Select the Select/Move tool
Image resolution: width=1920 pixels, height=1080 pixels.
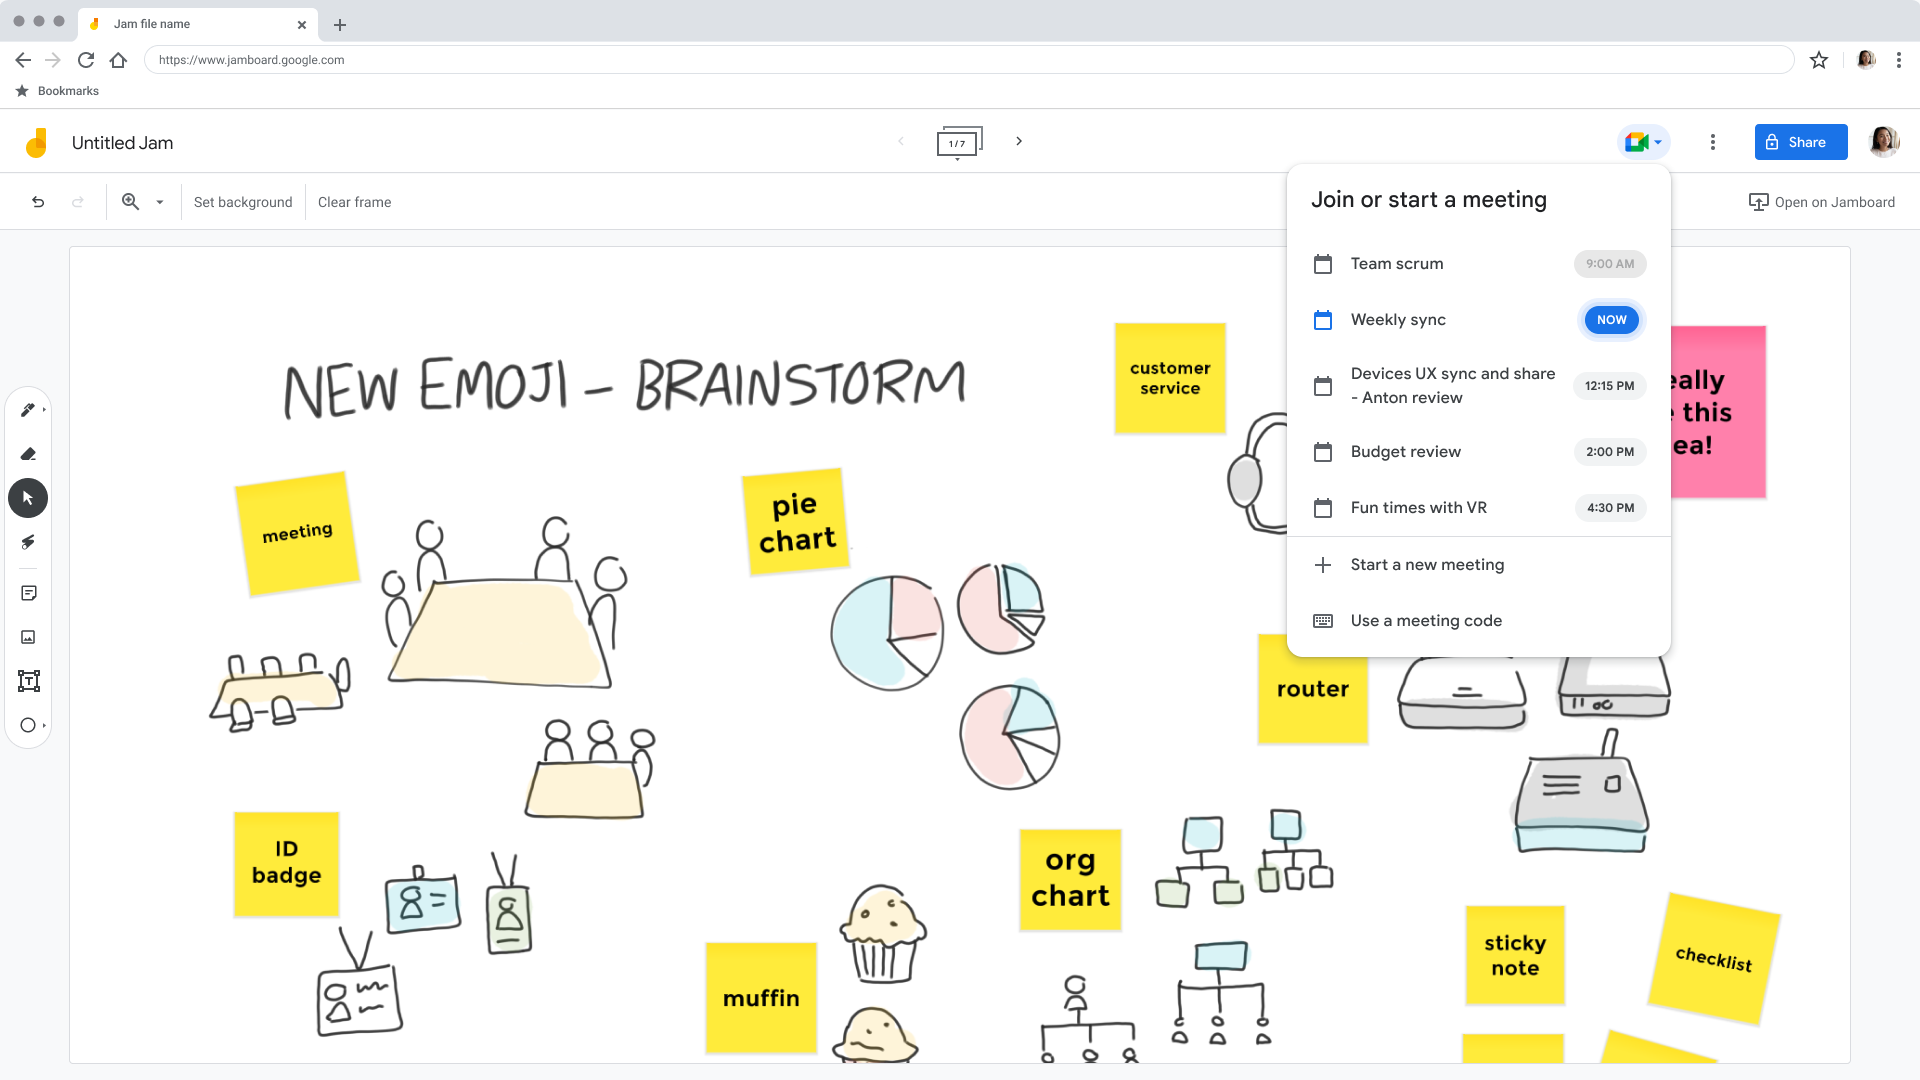[28, 498]
